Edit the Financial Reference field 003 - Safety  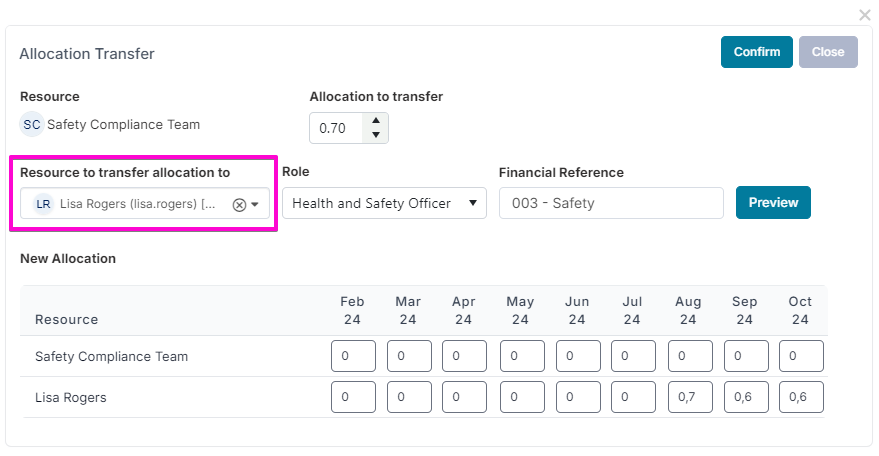(x=611, y=203)
